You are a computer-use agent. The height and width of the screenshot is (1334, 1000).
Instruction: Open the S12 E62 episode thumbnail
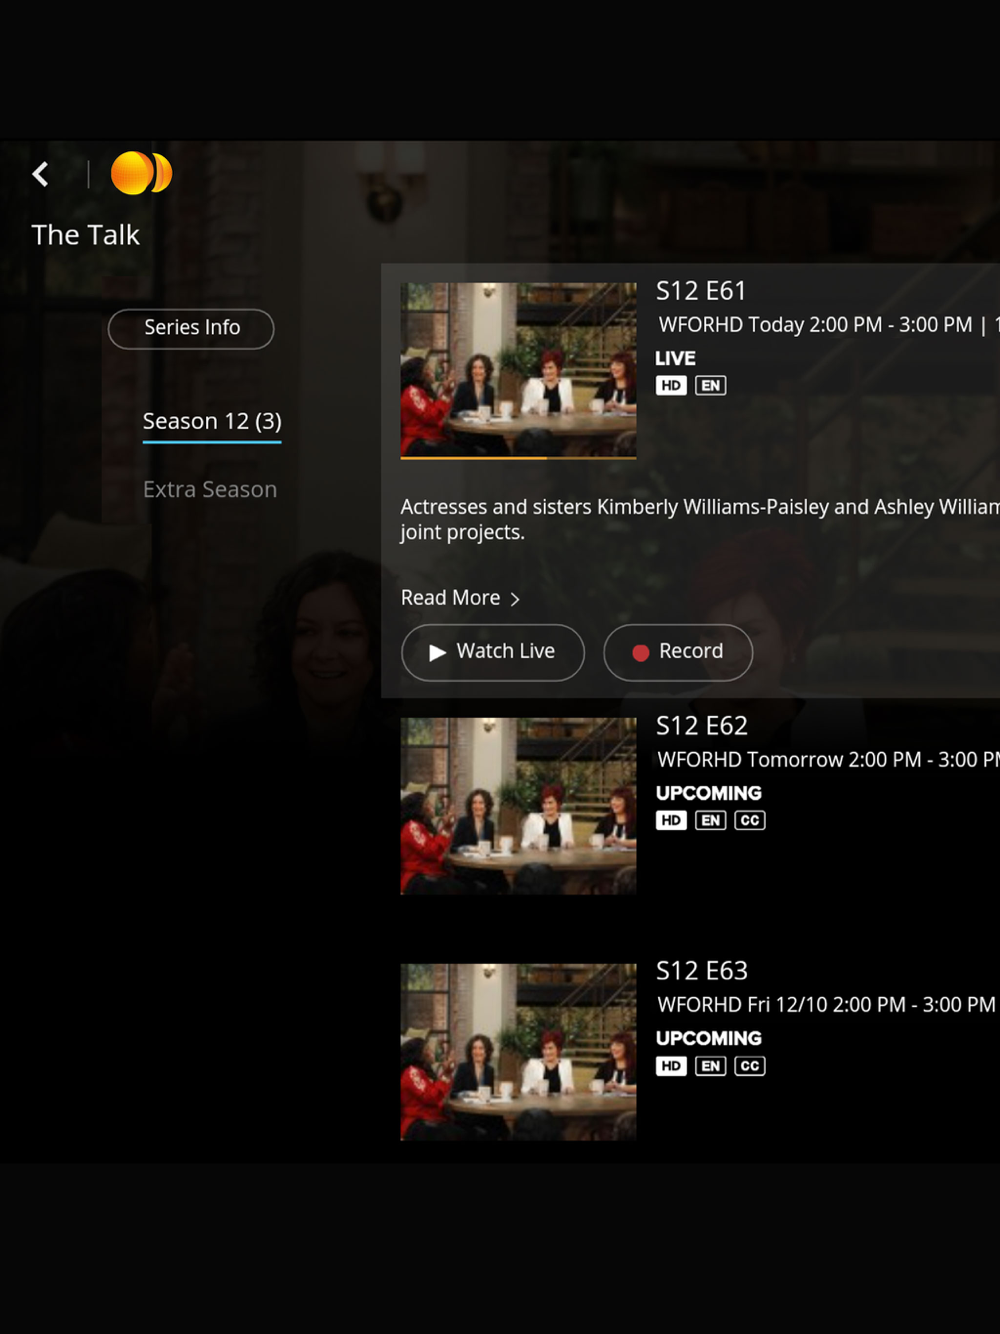[518, 806]
